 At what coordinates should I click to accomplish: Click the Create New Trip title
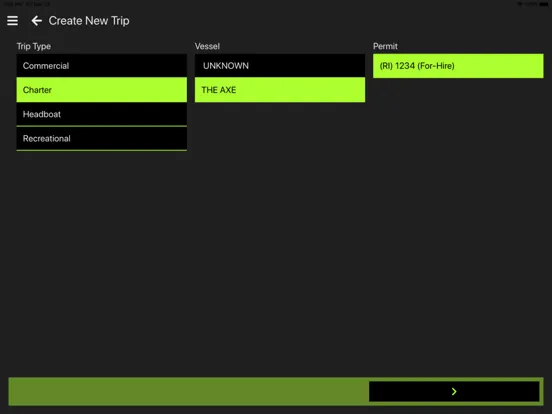pyautogui.click(x=89, y=21)
